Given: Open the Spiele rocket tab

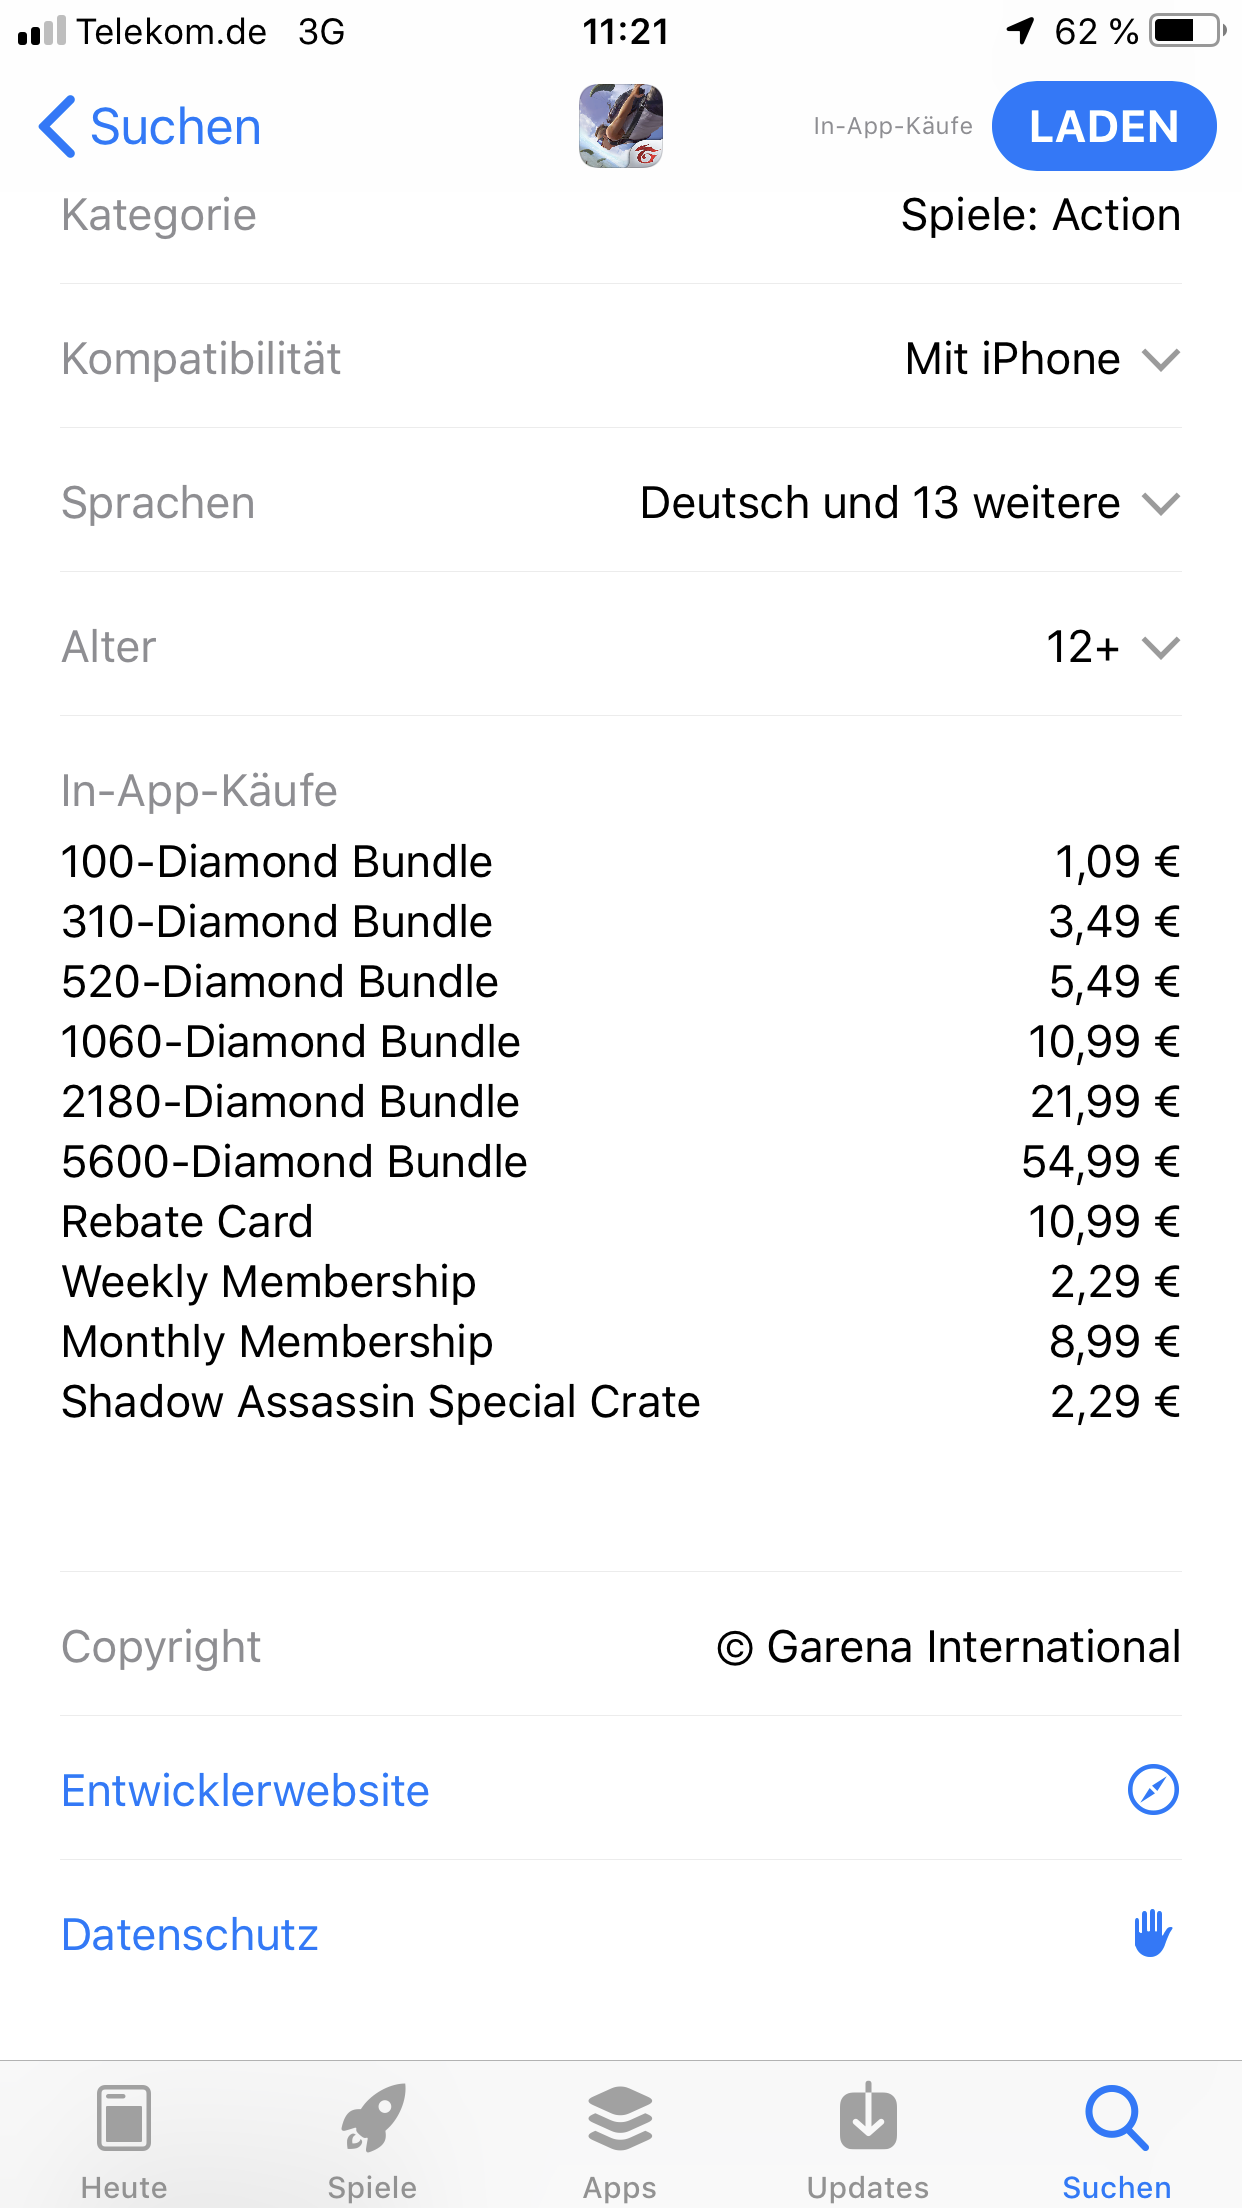Looking at the screenshot, I should pos(373,2118).
